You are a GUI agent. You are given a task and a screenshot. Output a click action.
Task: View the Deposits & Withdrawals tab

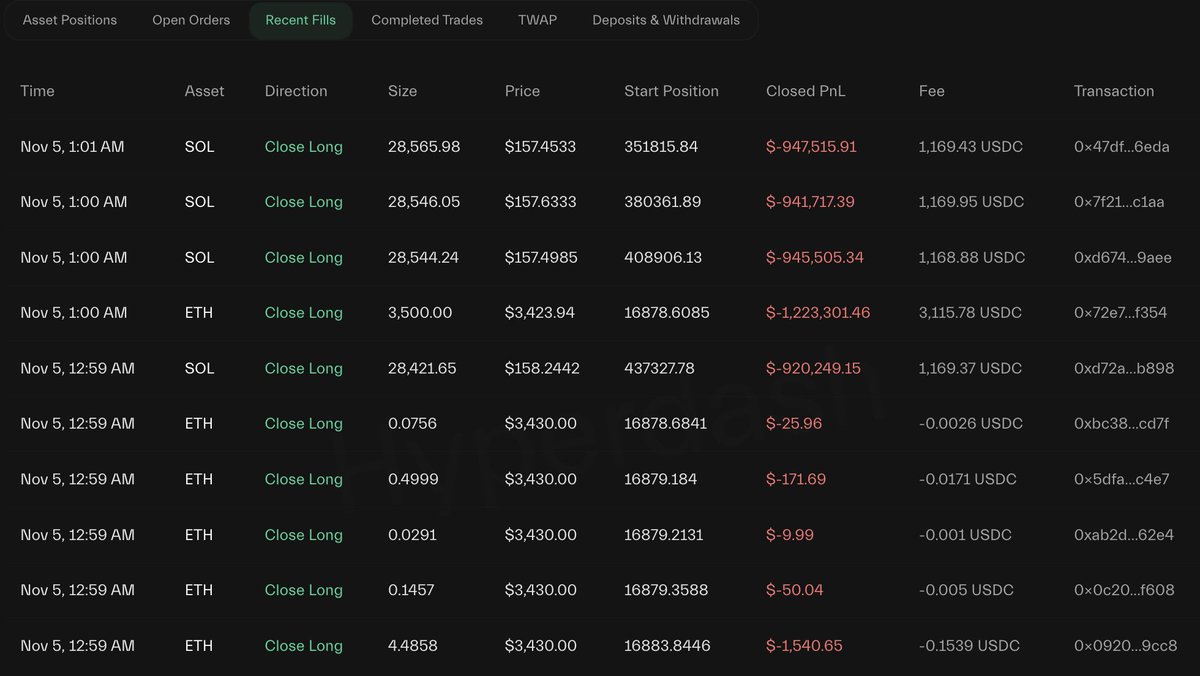[x=666, y=20]
